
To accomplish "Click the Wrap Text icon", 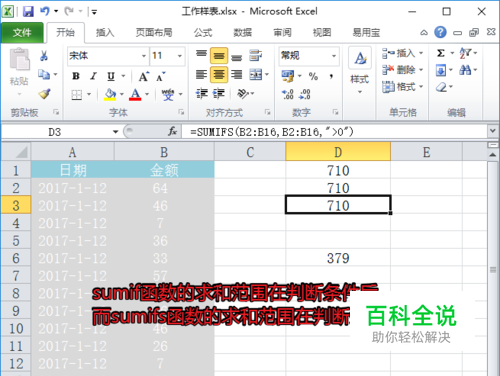I will tap(256, 55).
